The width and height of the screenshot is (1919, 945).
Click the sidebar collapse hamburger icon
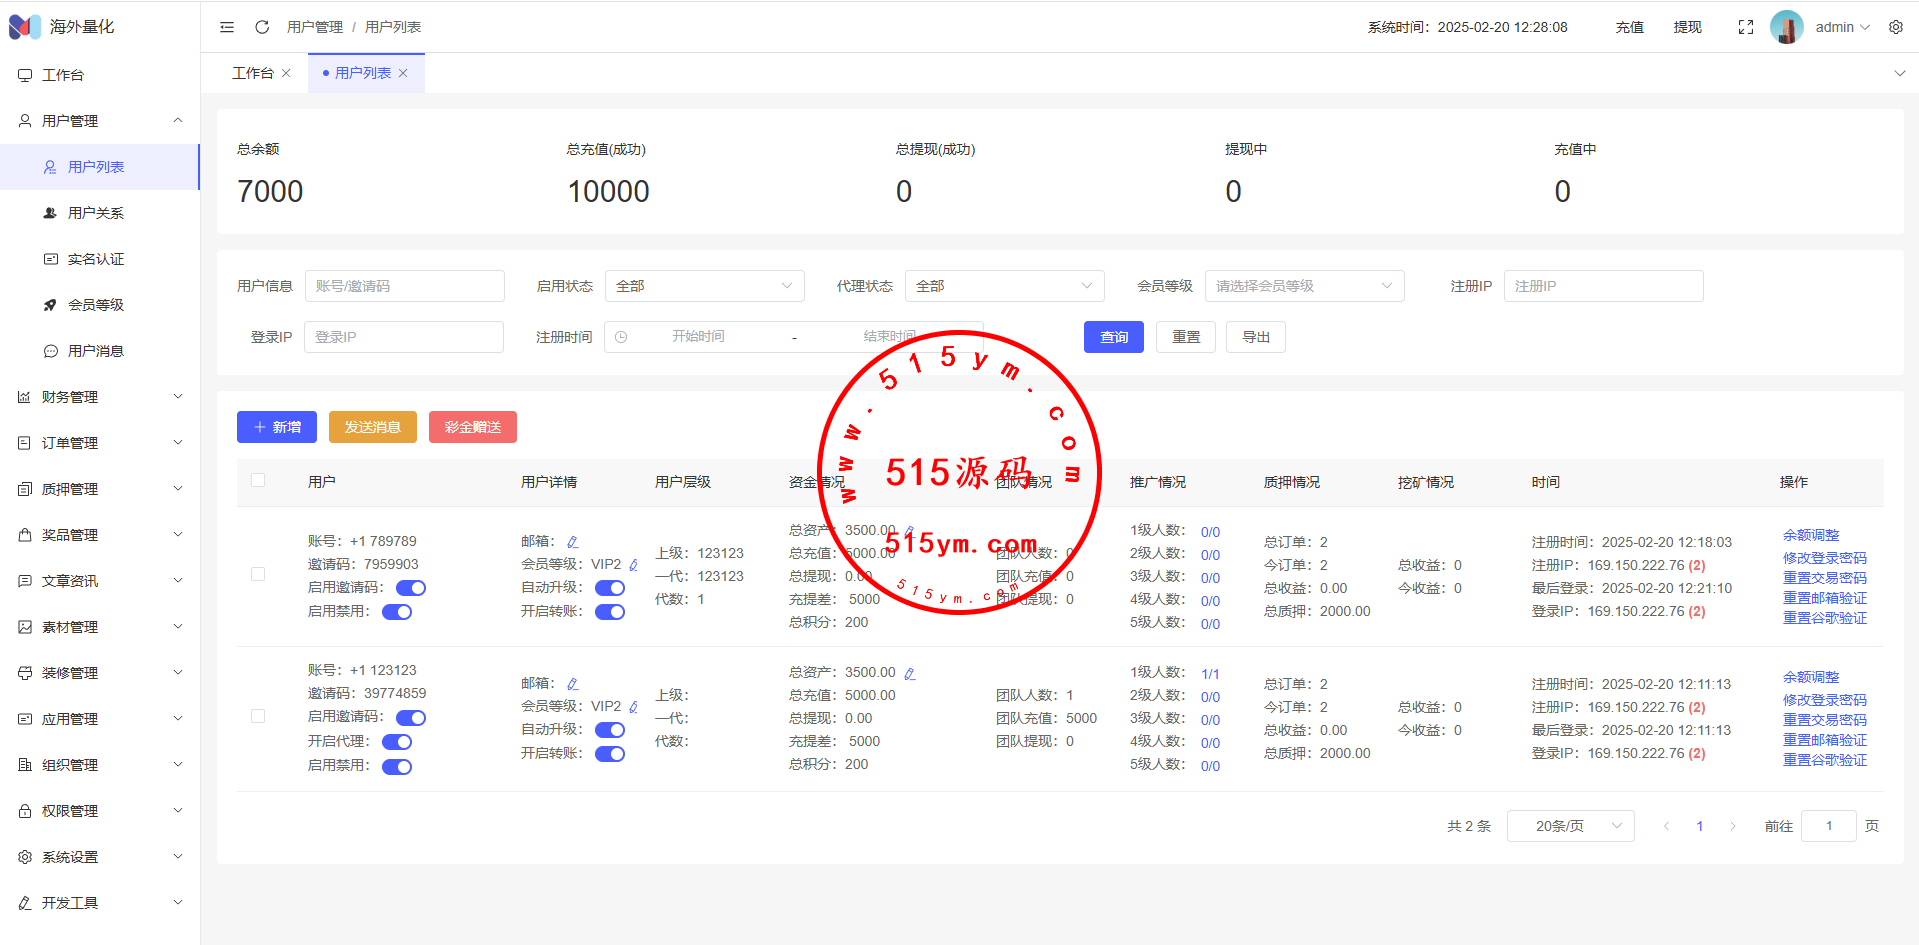tap(227, 27)
